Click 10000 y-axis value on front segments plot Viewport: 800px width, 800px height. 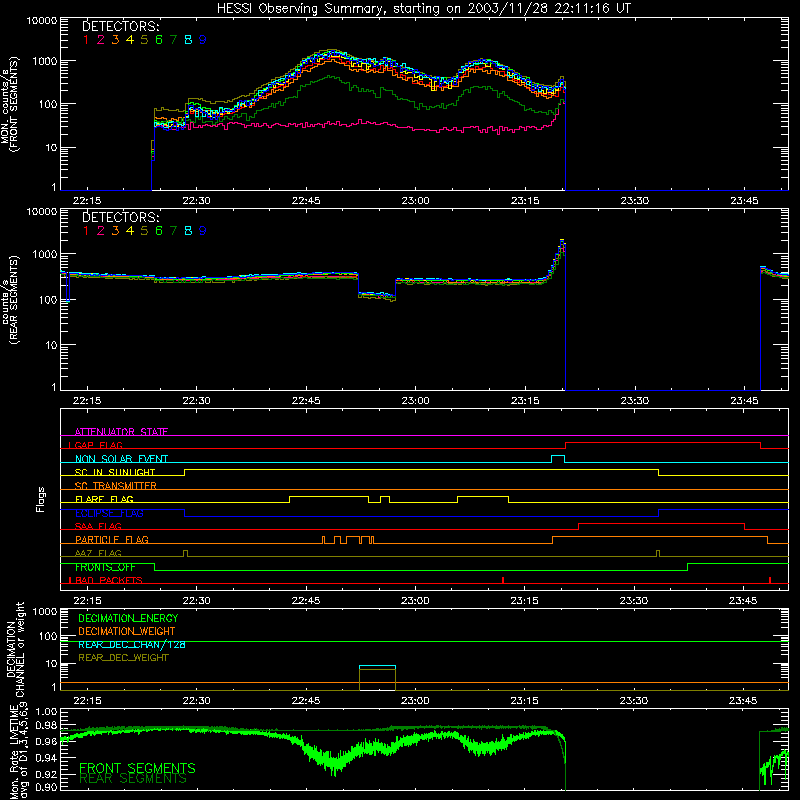[x=42, y=20]
